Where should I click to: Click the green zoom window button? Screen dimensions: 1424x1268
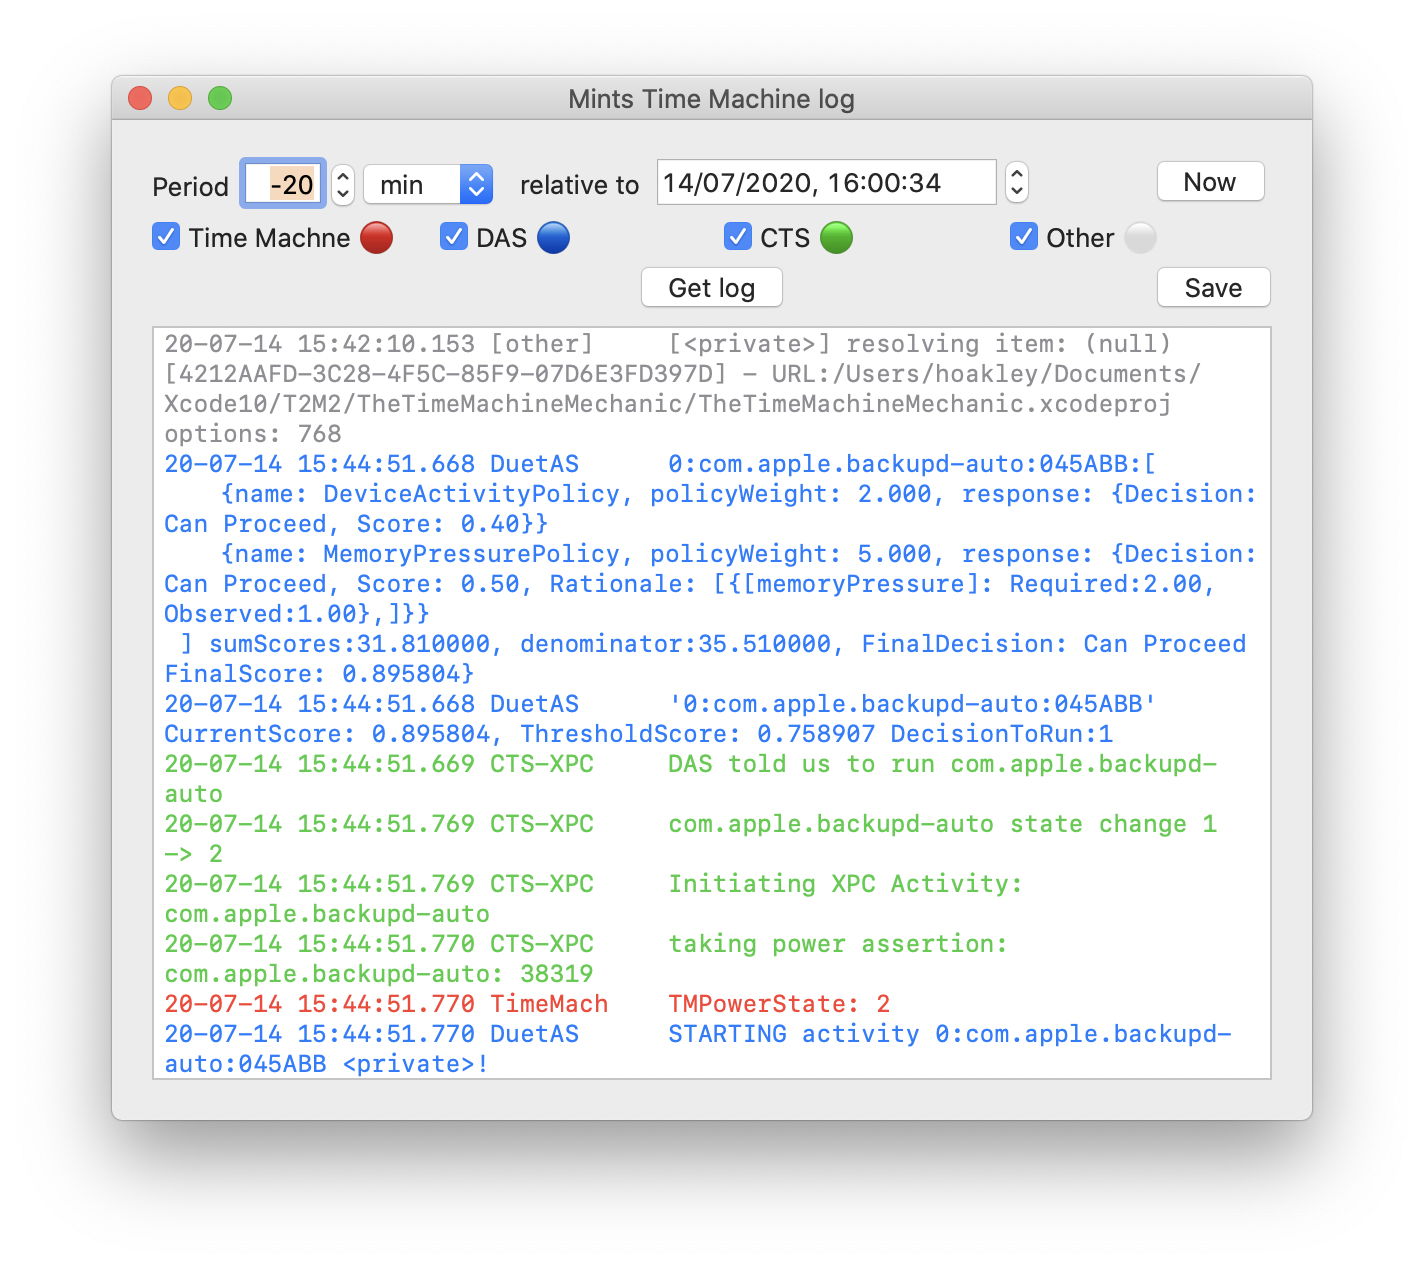pos(220,98)
